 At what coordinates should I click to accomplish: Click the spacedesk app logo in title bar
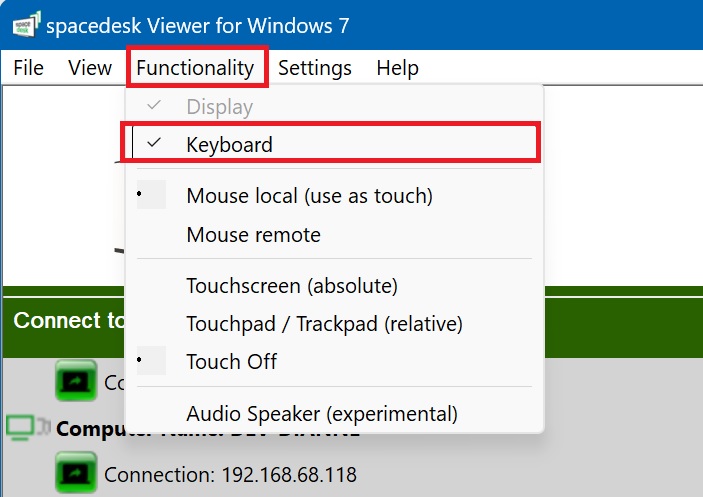(26, 25)
